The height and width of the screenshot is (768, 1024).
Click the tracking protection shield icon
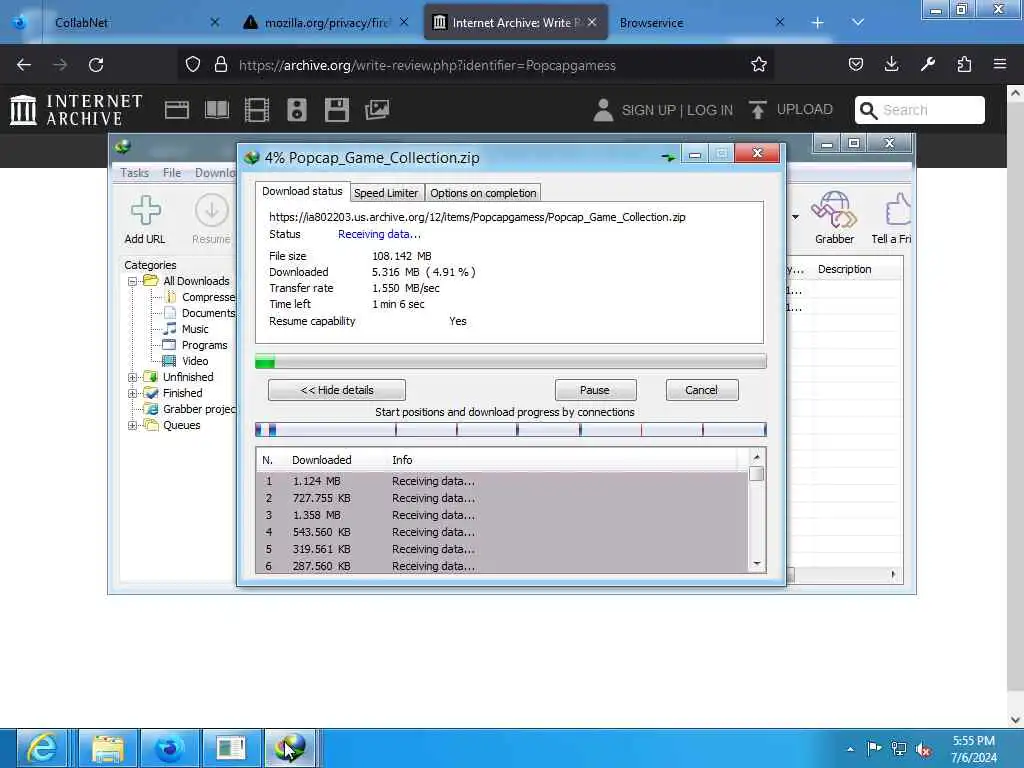click(x=193, y=65)
